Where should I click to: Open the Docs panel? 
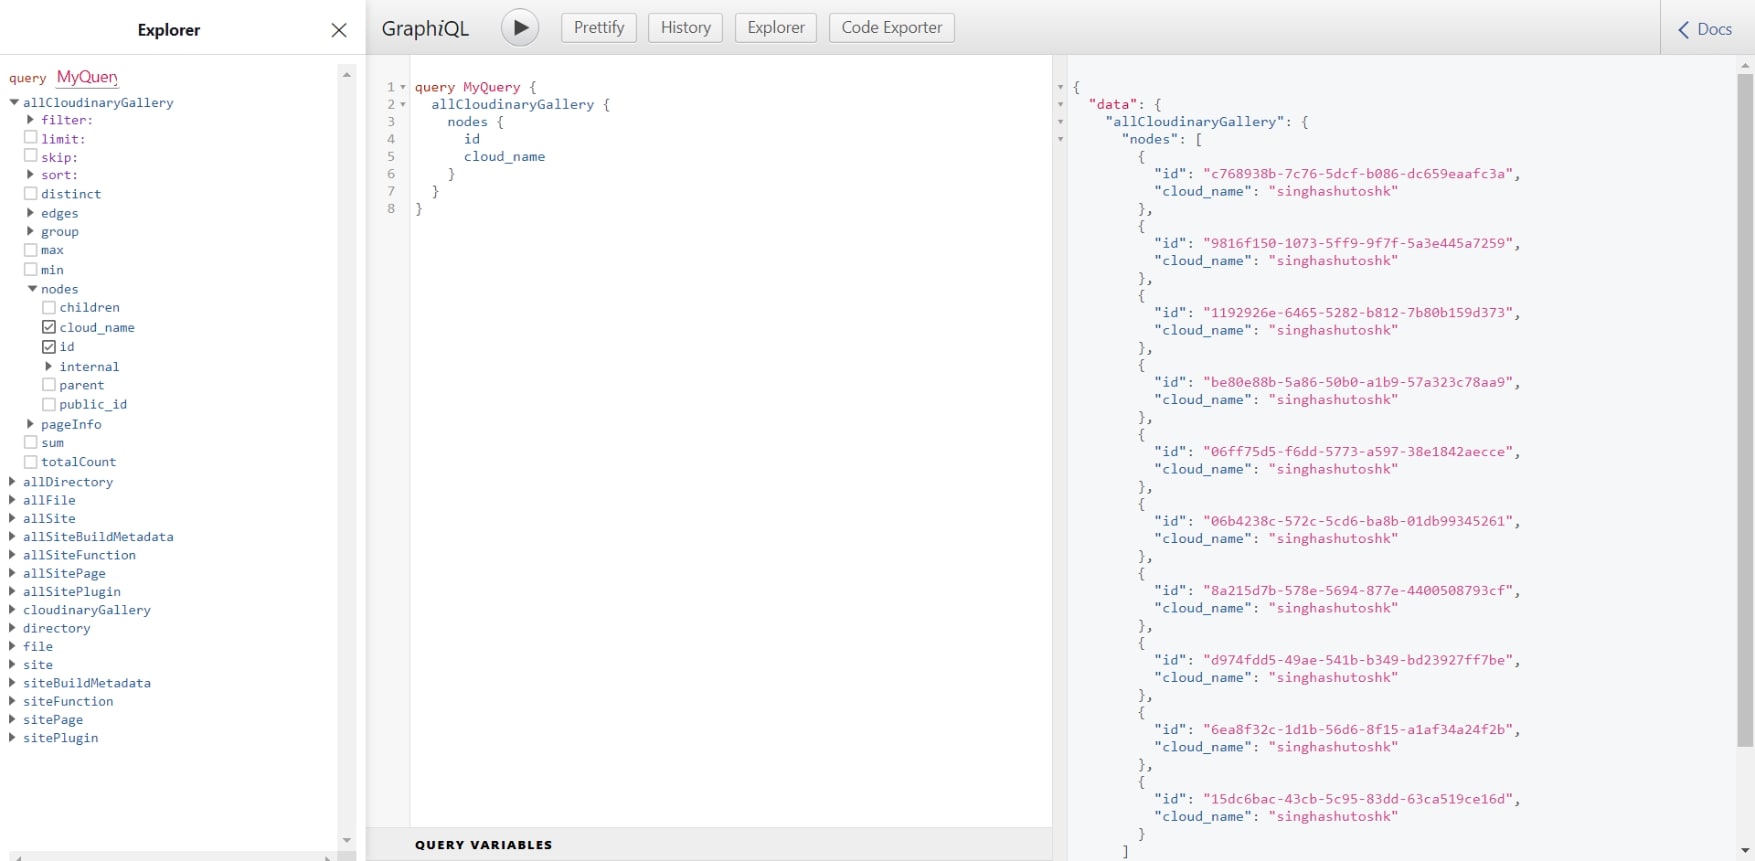[x=1706, y=29]
